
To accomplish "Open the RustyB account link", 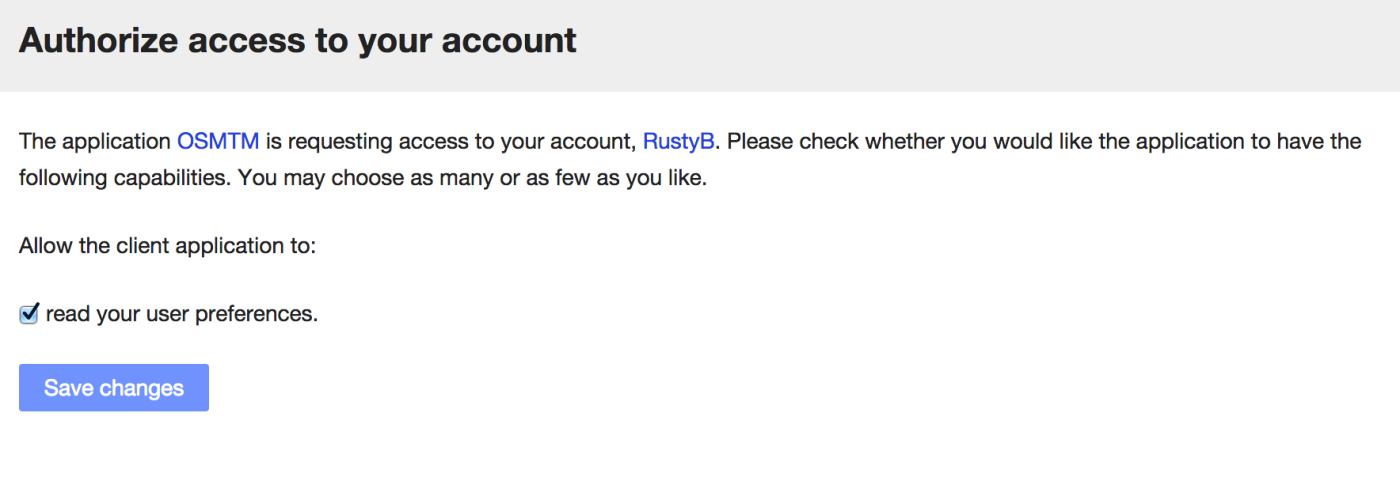I will [678, 141].
